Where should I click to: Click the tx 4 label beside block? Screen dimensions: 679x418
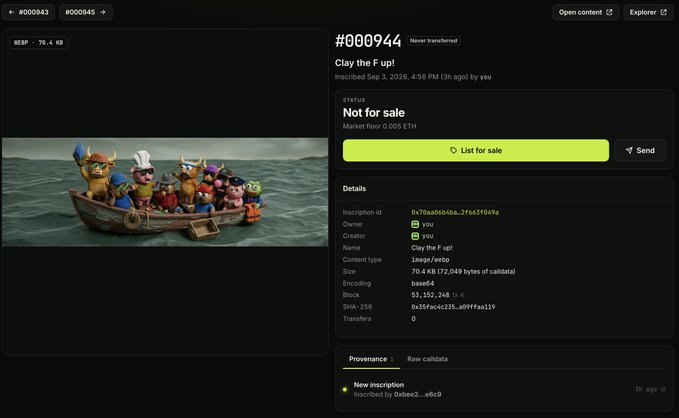[458, 295]
